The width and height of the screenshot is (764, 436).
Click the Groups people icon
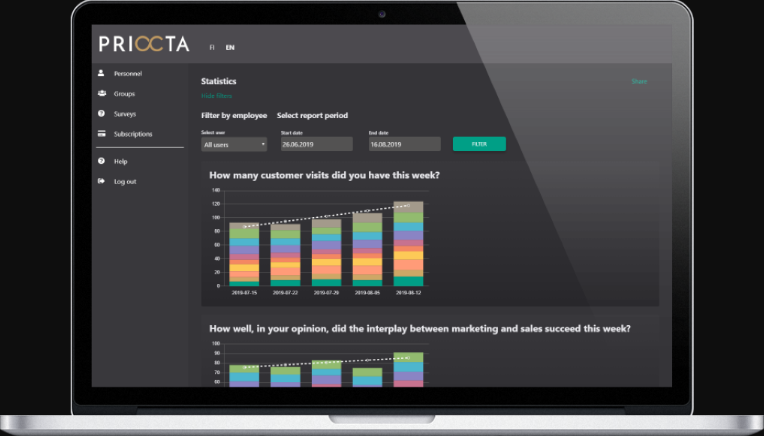click(101, 94)
